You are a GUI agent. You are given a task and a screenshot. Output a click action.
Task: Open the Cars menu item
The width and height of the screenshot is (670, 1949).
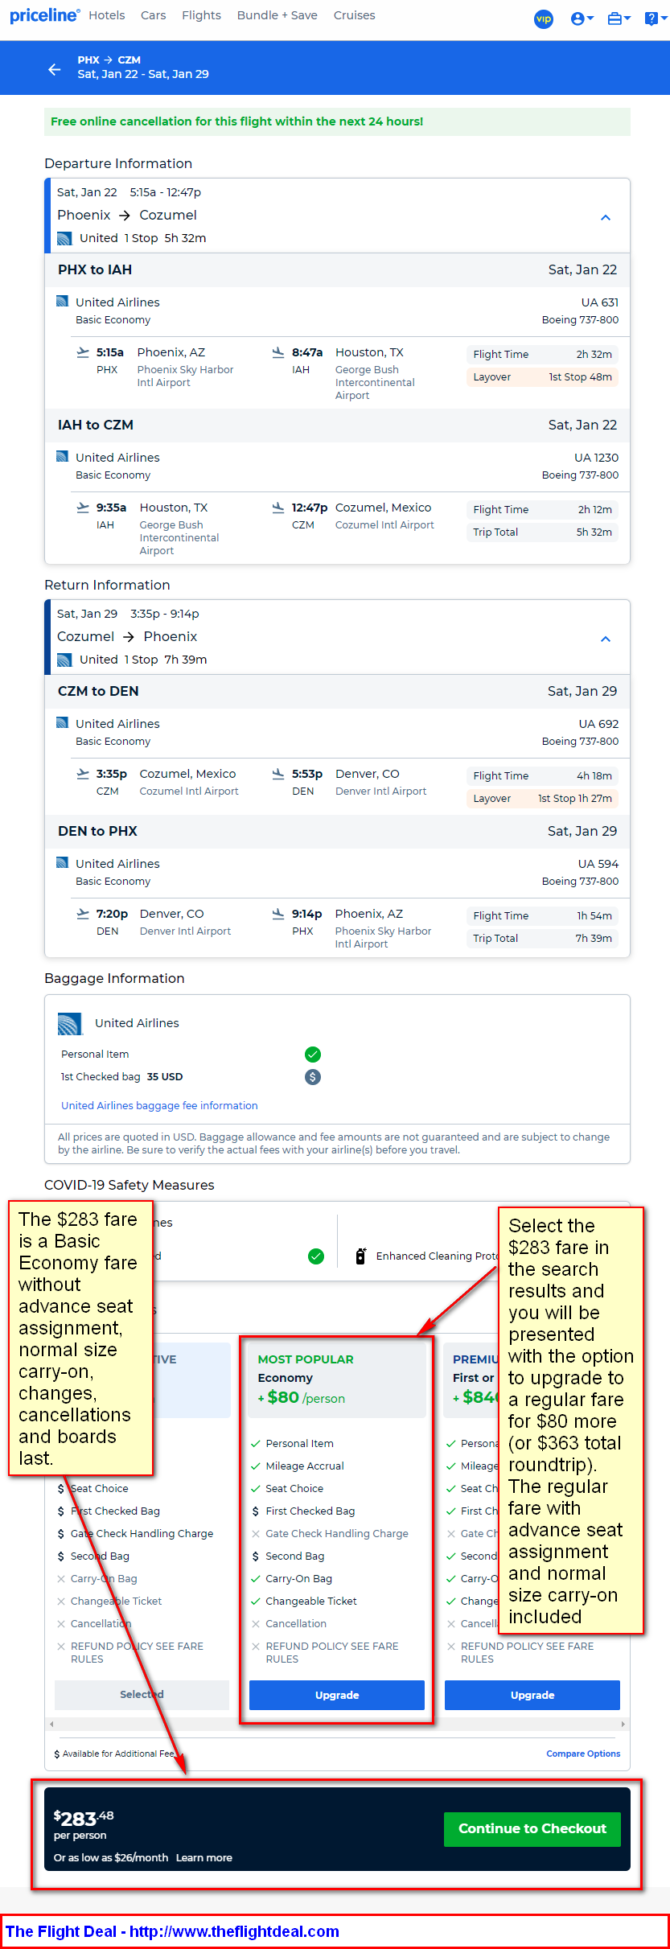point(153,15)
